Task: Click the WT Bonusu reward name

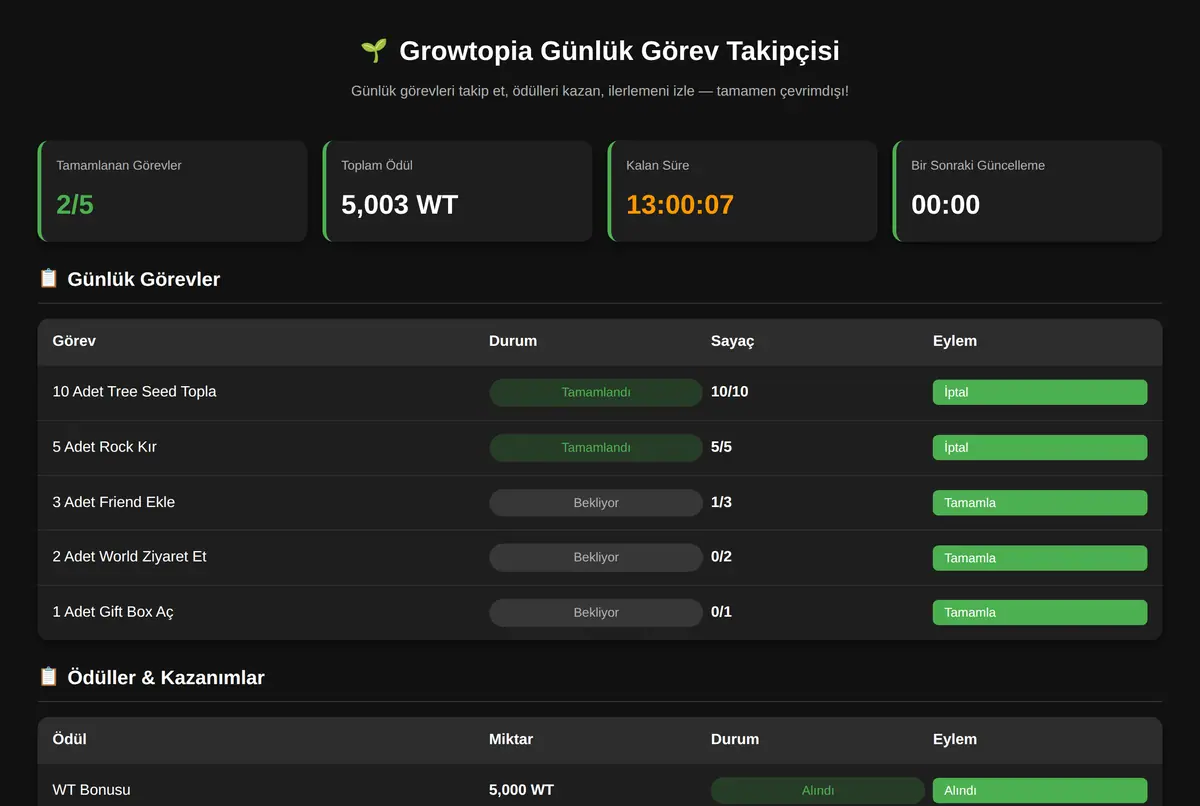Action: click(92, 789)
